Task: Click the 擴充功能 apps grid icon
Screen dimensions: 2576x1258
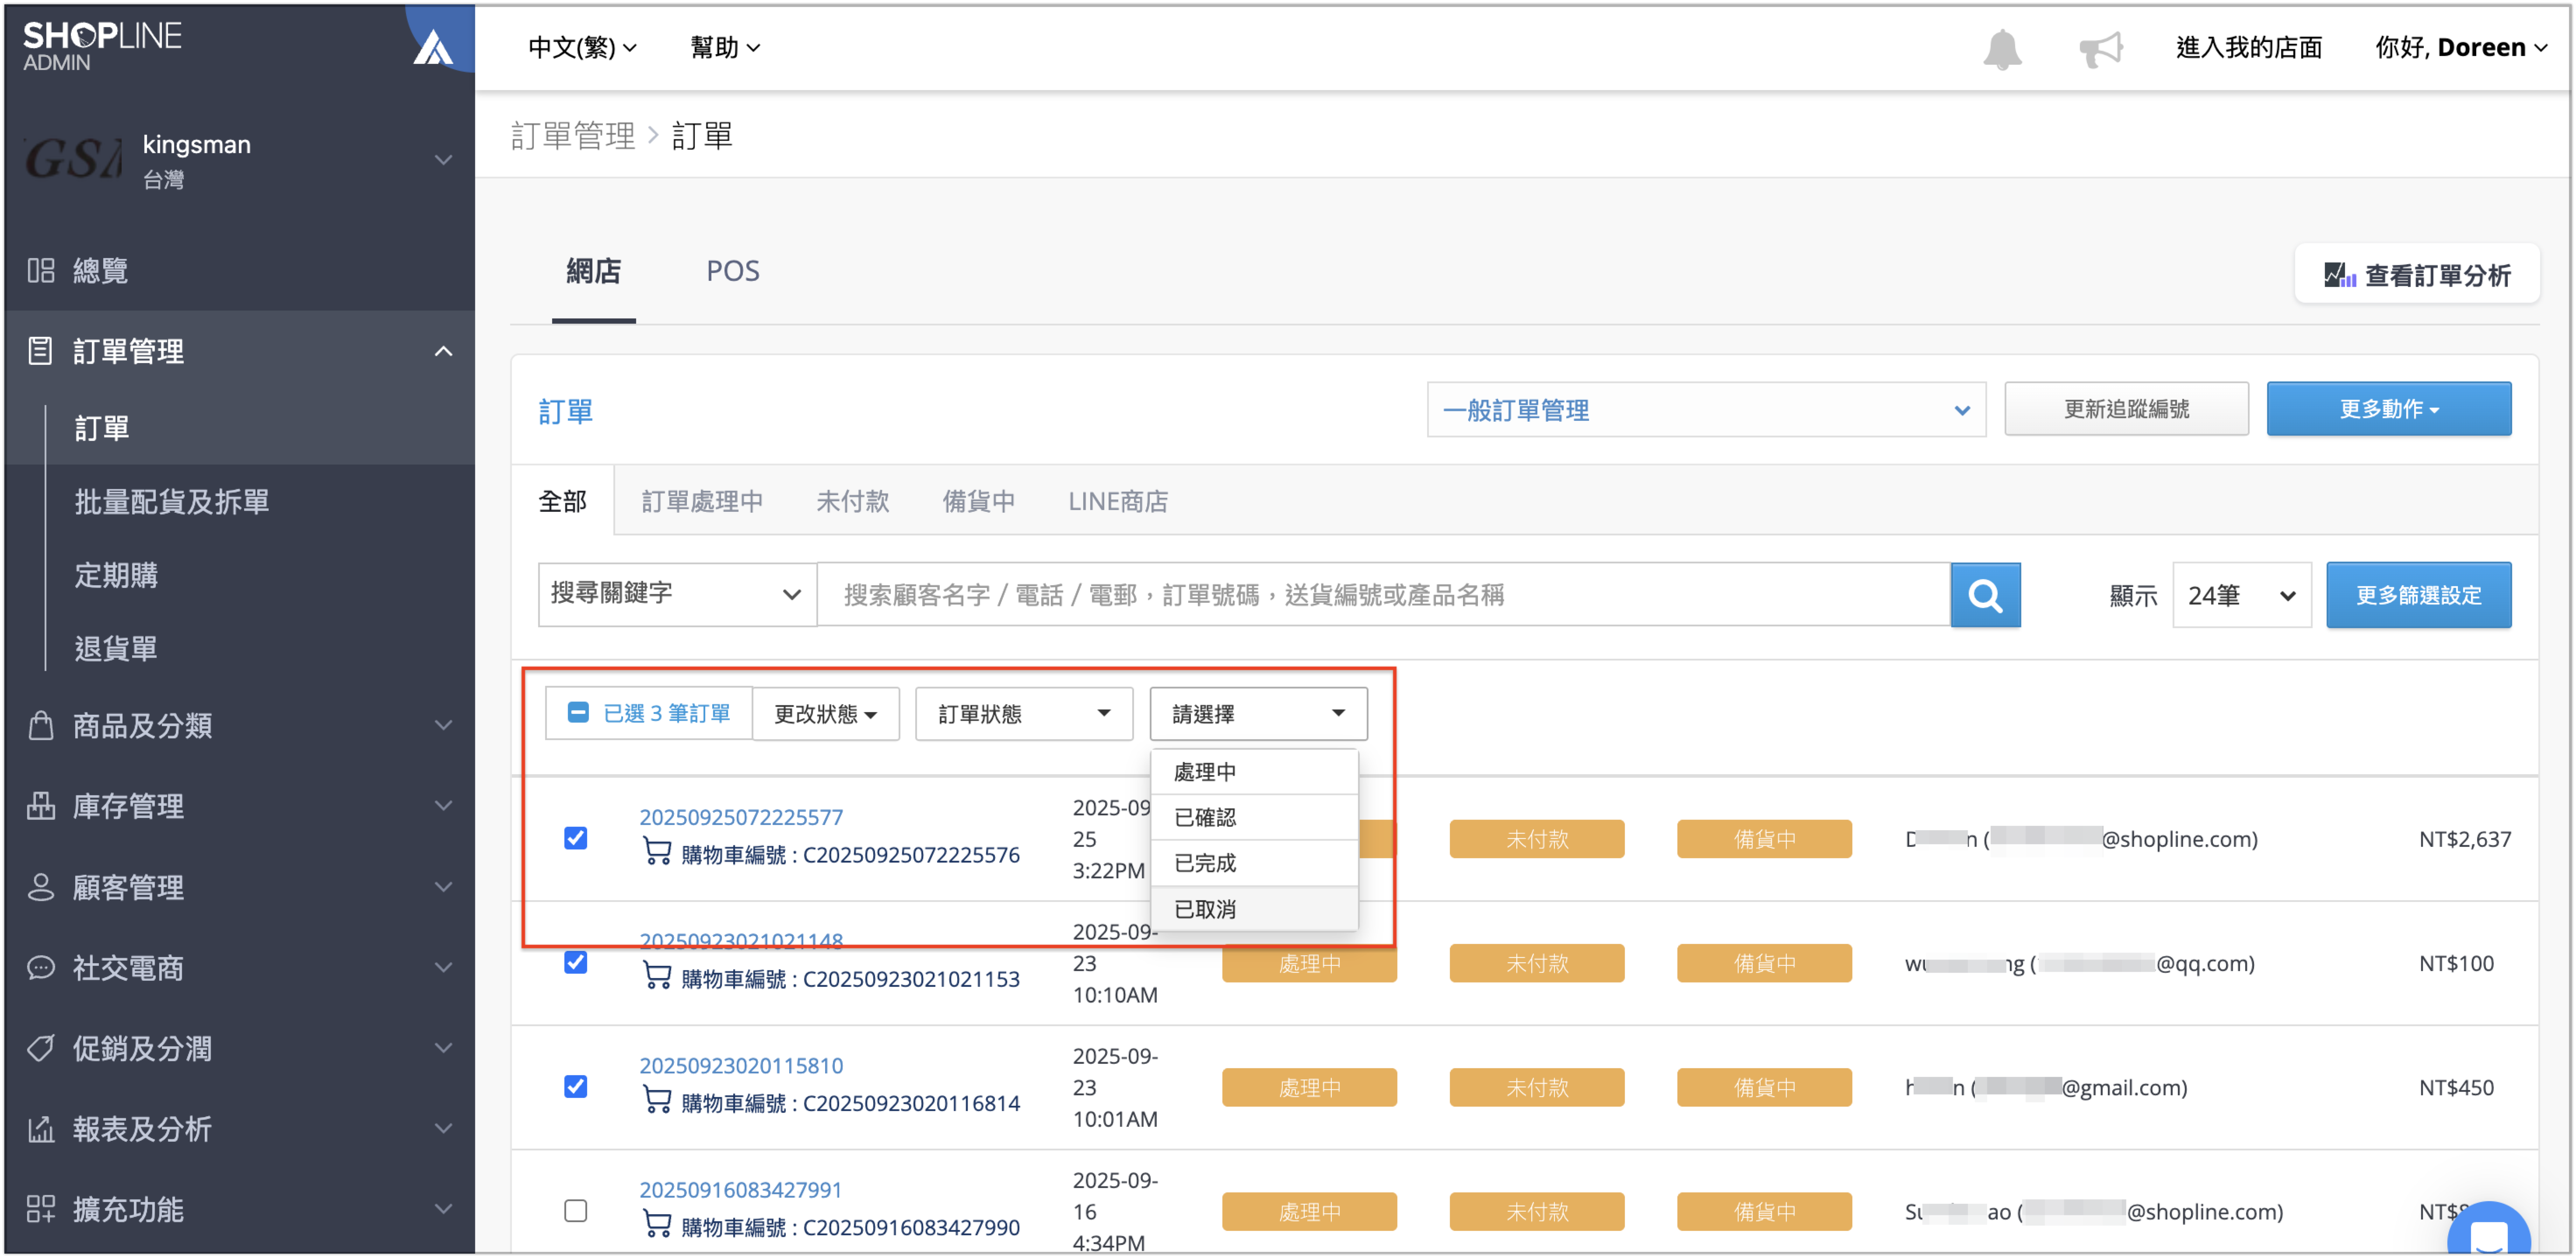Action: (41, 1209)
